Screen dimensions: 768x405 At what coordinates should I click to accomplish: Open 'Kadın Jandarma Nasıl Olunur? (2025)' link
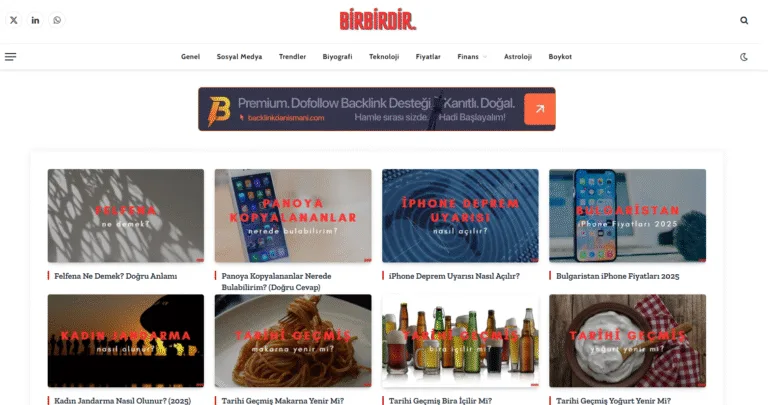click(x=122, y=401)
